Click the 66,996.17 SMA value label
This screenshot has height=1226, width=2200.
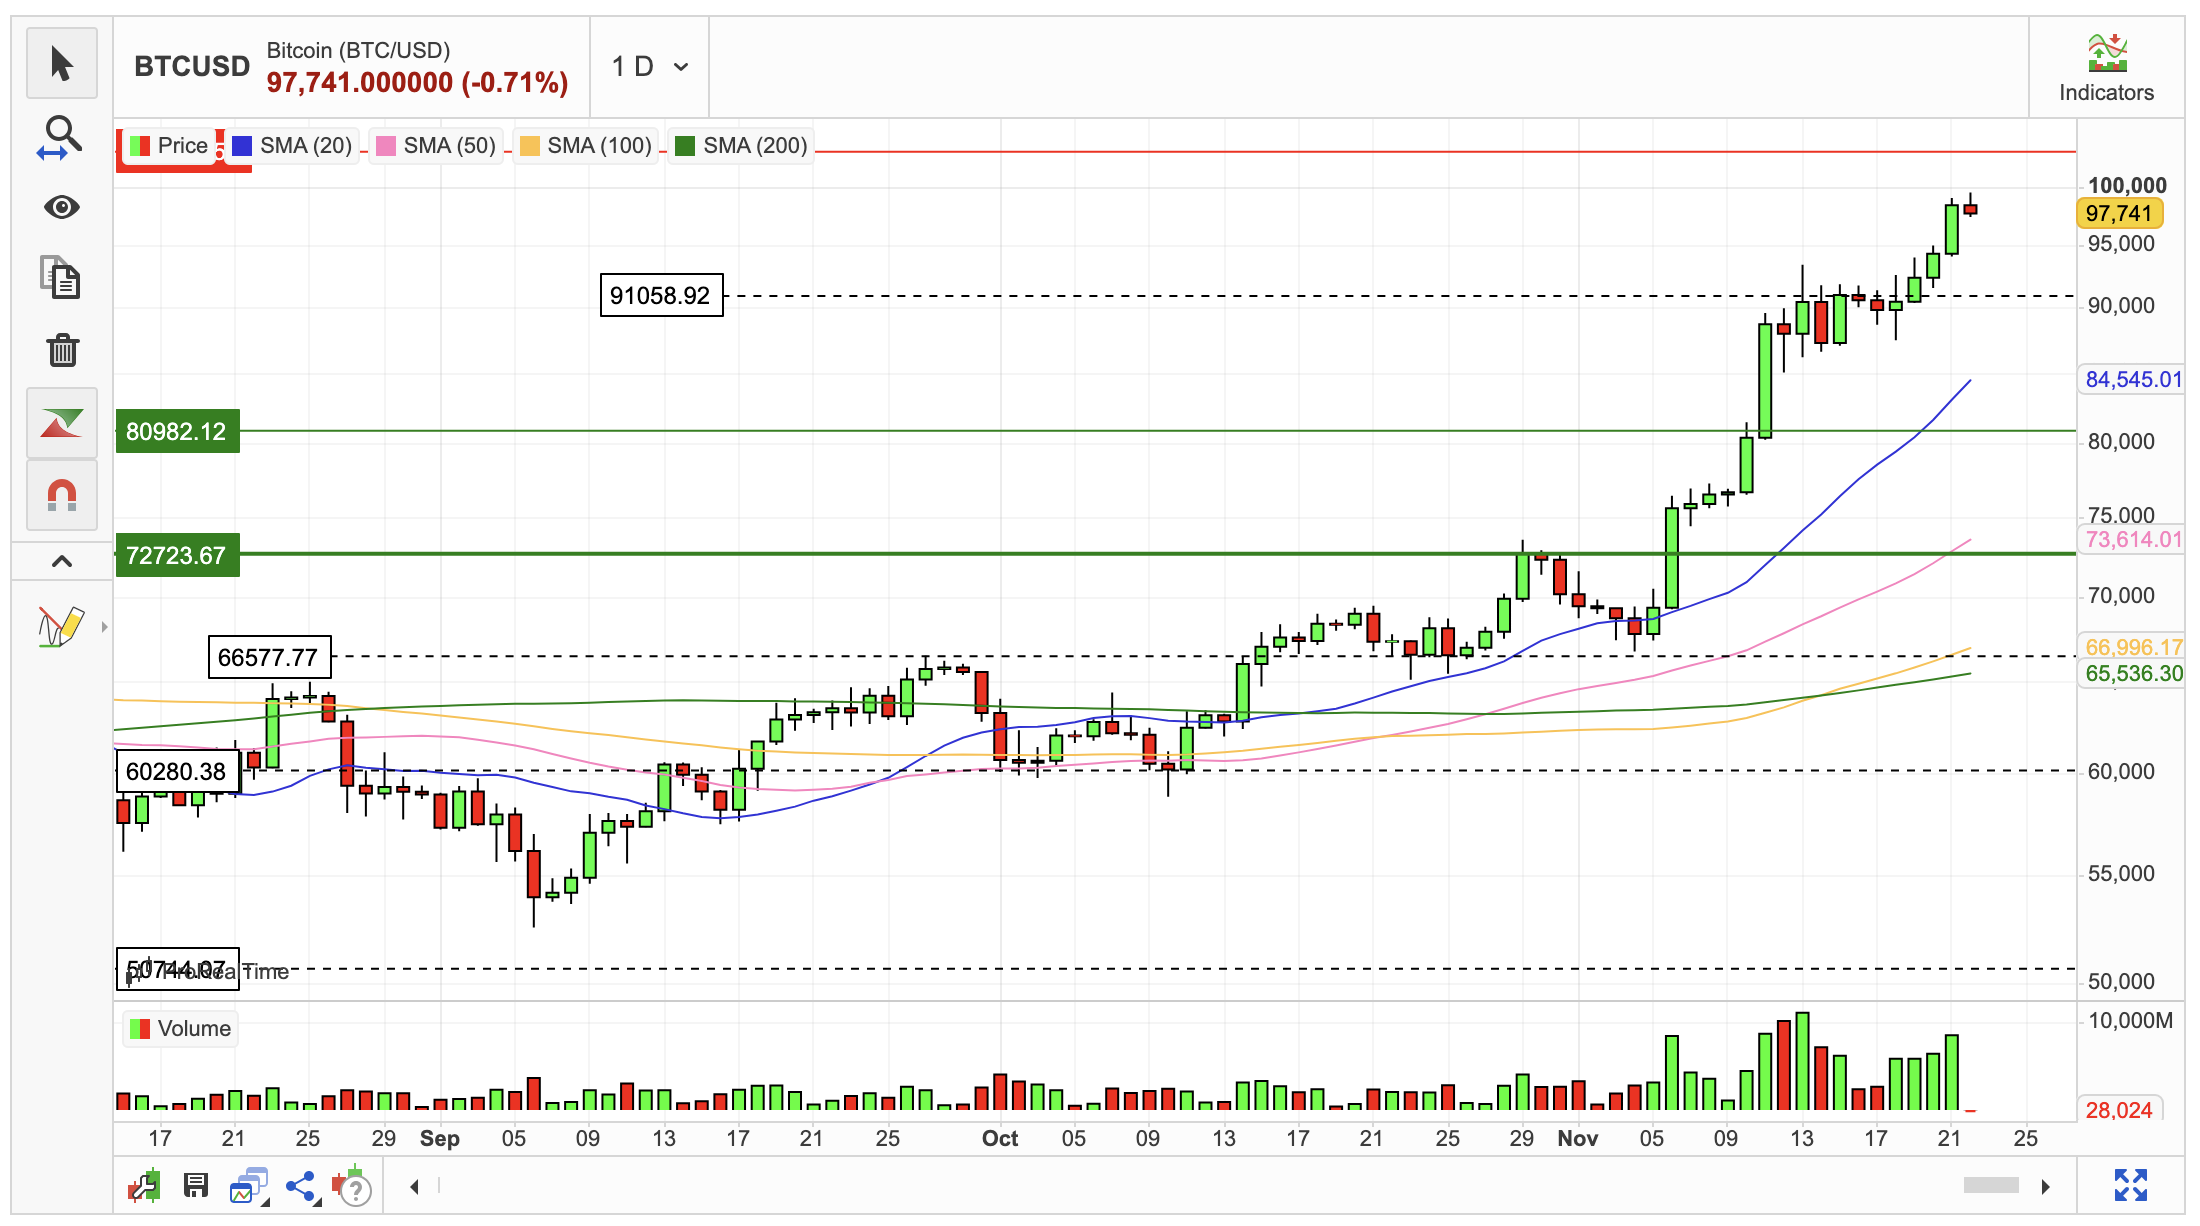click(x=2133, y=647)
